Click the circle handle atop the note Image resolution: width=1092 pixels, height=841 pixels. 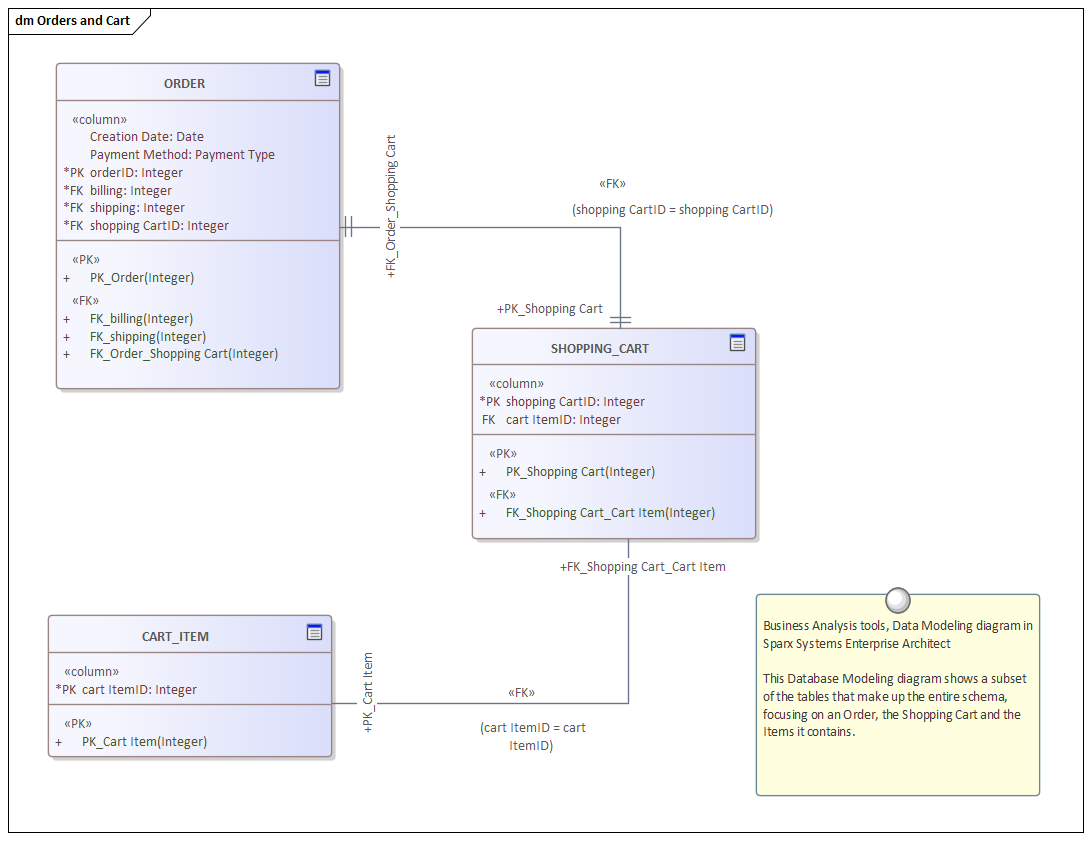coord(897,600)
